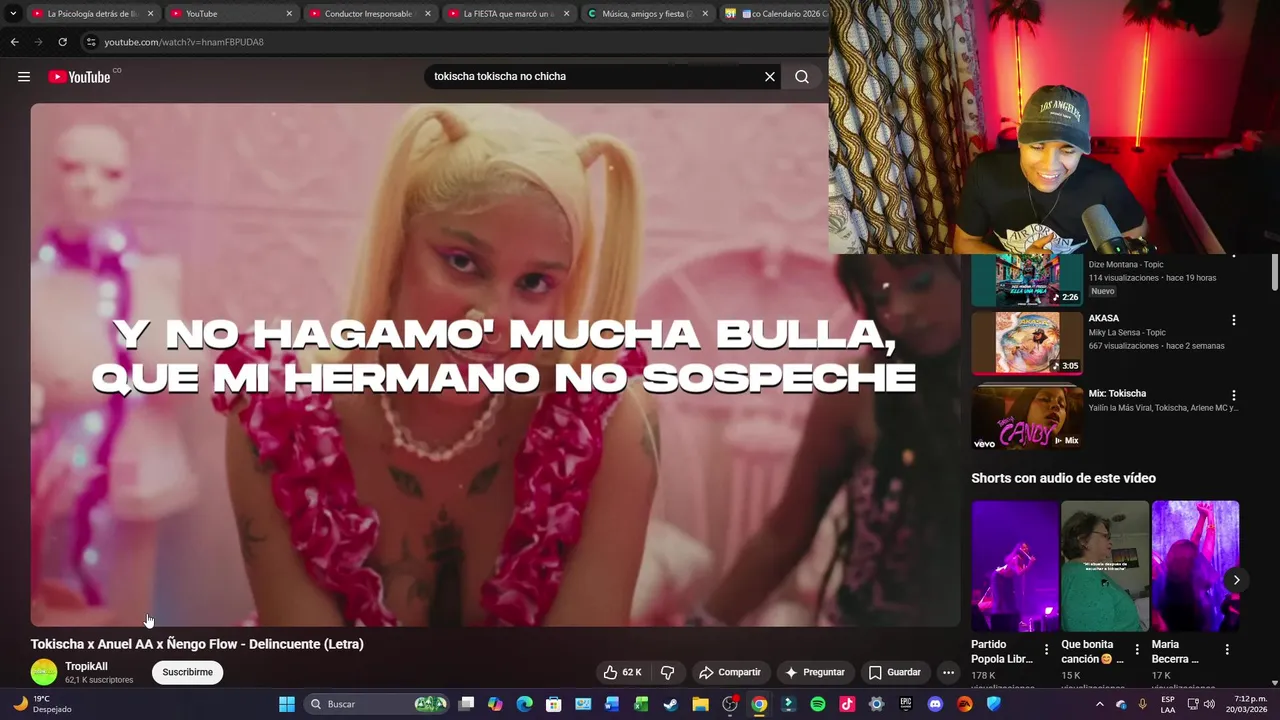Switch to 'La FIESTA que marcó un' tab

click(x=508, y=14)
